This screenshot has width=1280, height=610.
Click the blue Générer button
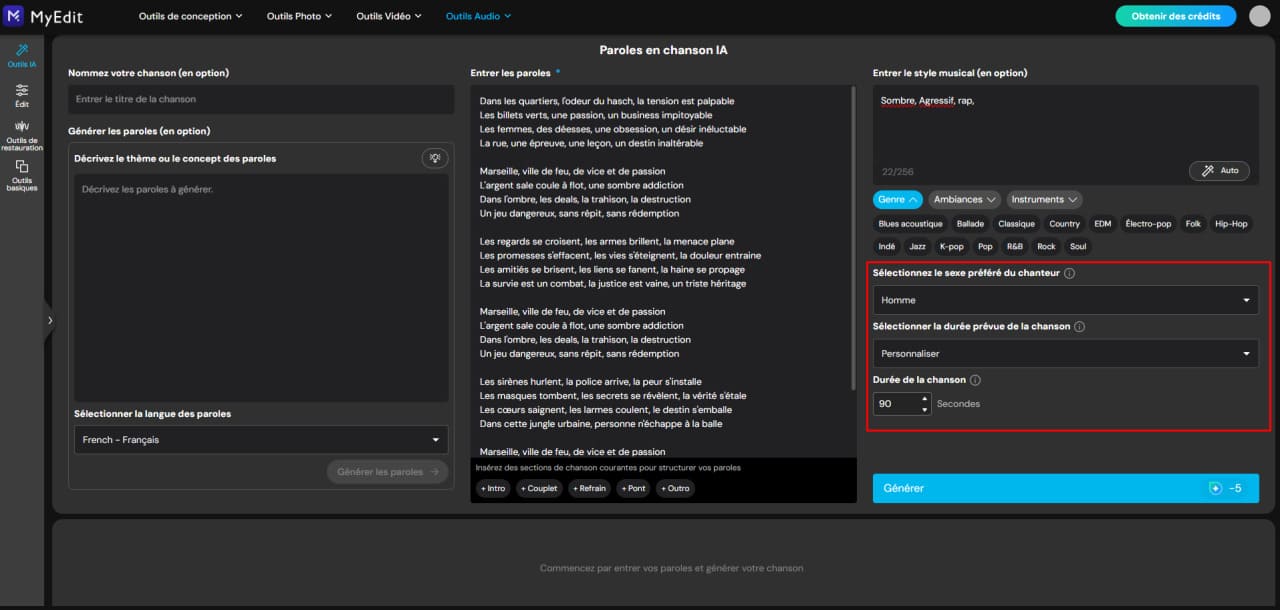point(1066,488)
